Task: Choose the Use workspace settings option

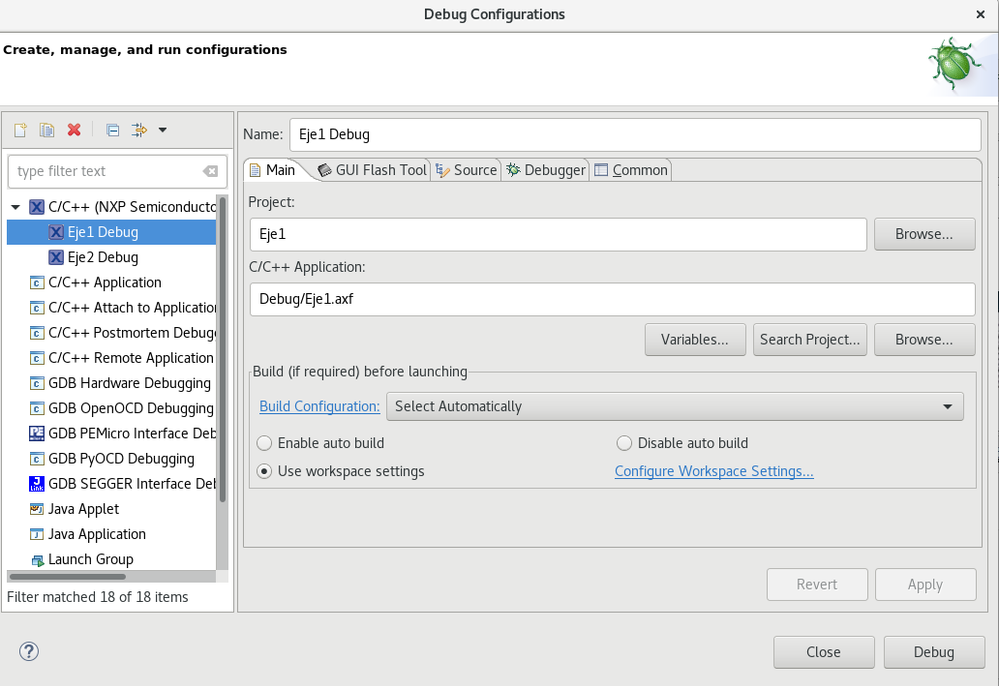Action: (x=265, y=471)
